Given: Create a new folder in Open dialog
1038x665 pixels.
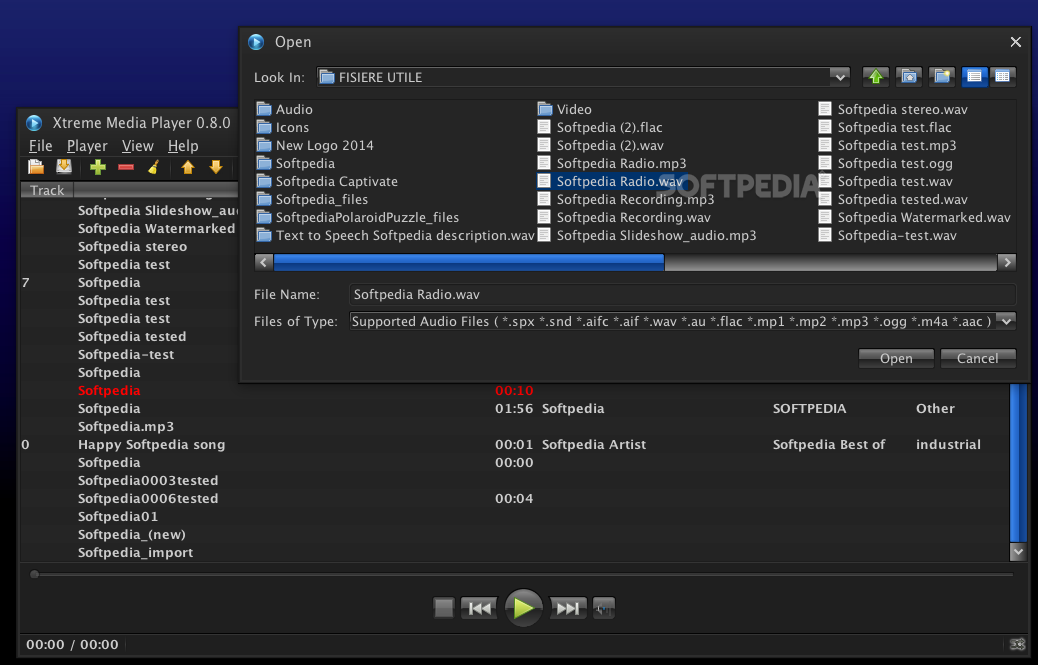Looking at the screenshot, I should pos(941,77).
